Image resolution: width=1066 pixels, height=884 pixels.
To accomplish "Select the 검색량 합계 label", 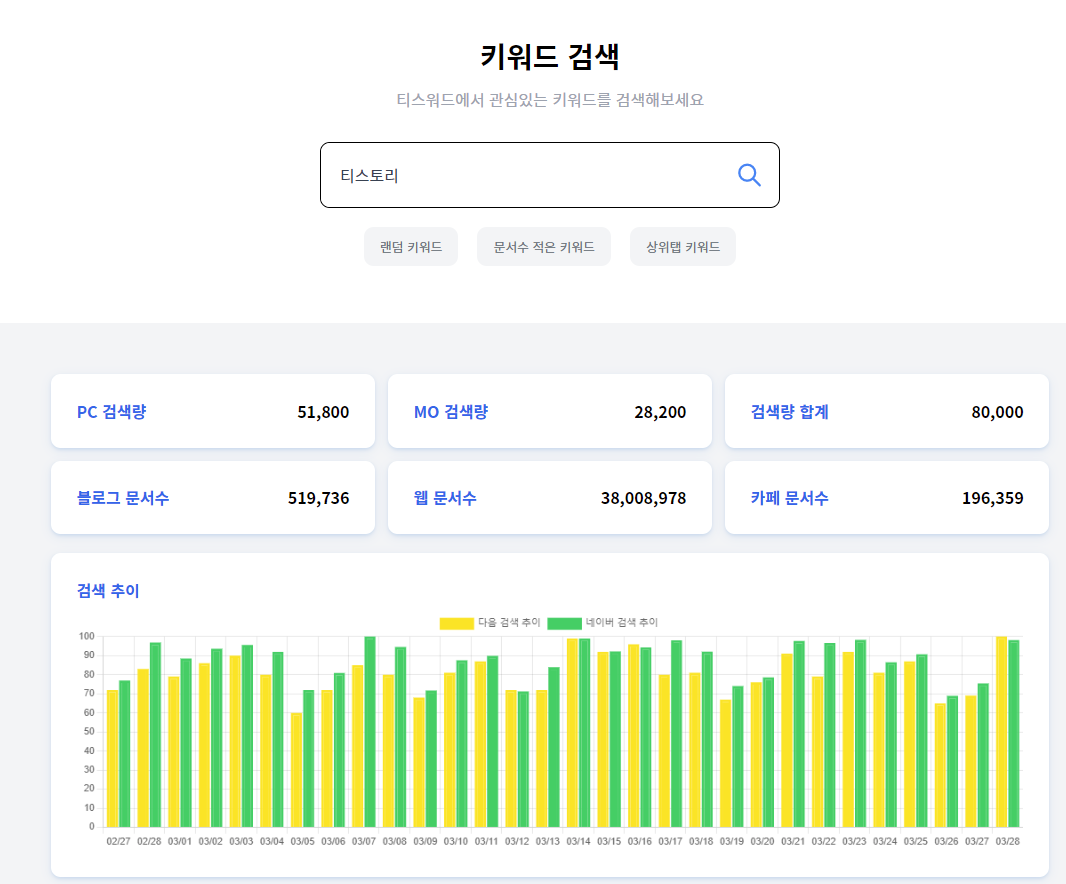I will (x=789, y=412).
